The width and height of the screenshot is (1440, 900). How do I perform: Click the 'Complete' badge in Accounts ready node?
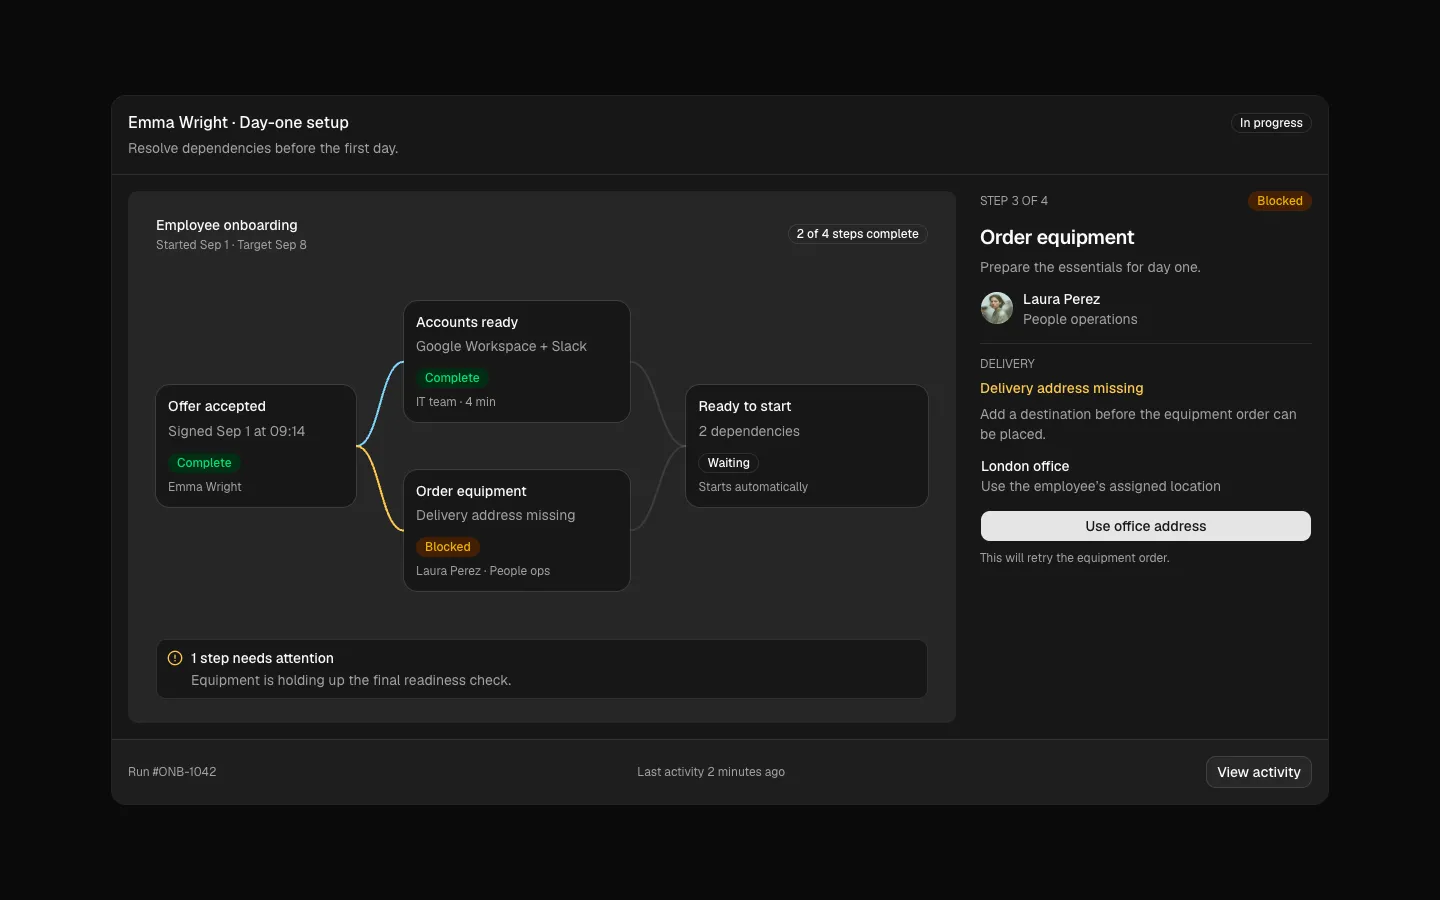pos(452,378)
